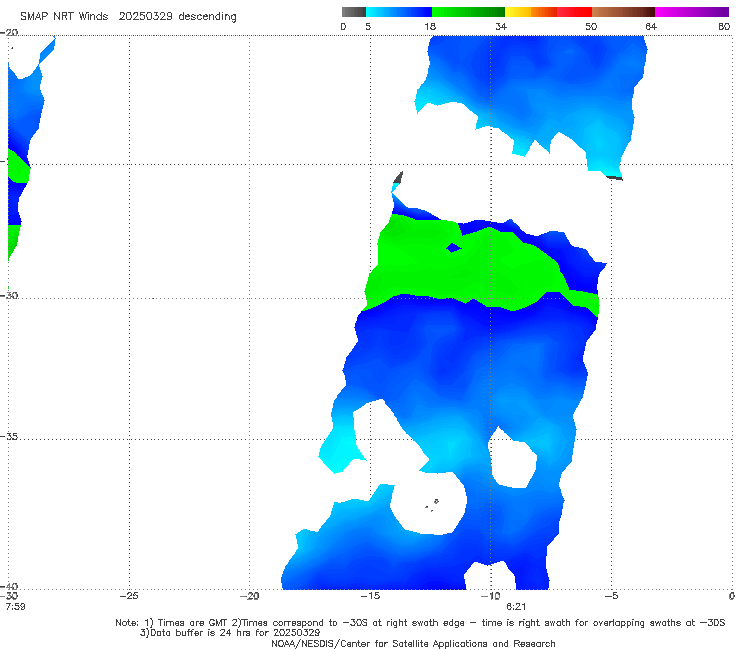Image resolution: width=740 pixels, height=650 pixels.
Task: Click the '-40' latitude axis label
Action: tap(8, 586)
